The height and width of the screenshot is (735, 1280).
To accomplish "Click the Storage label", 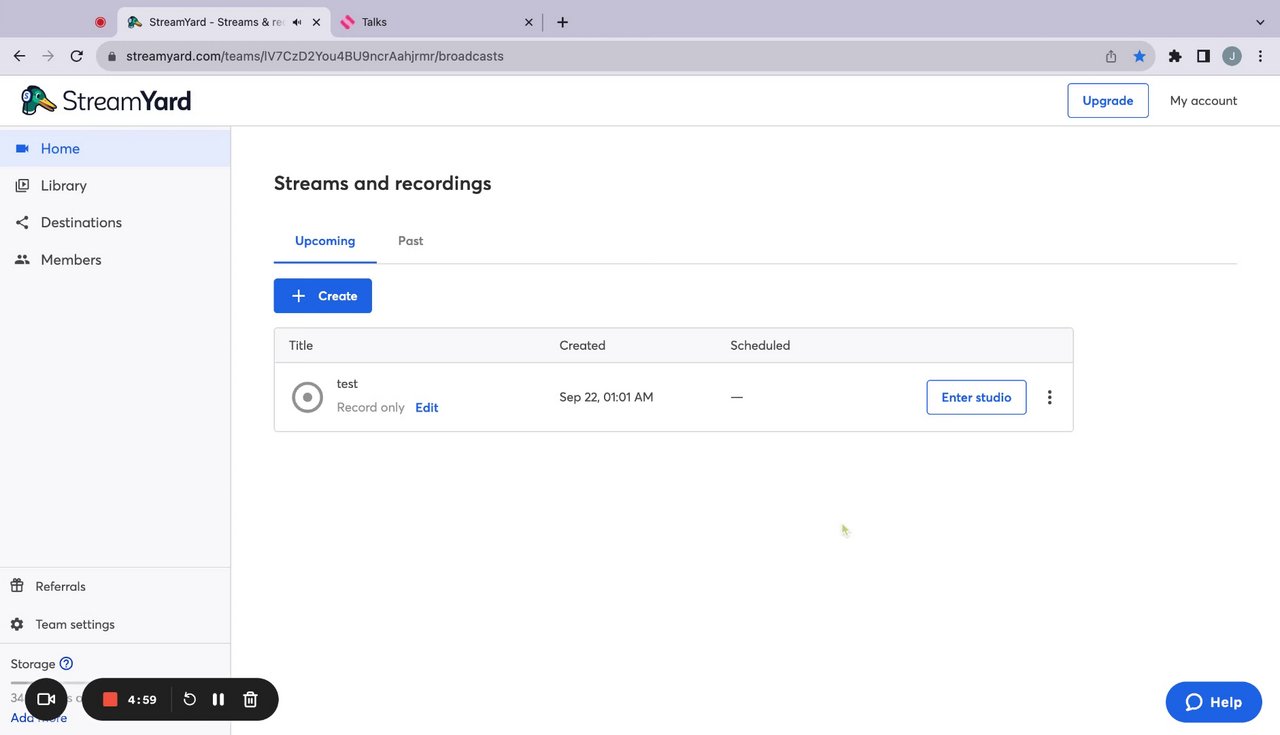I will click(33, 663).
